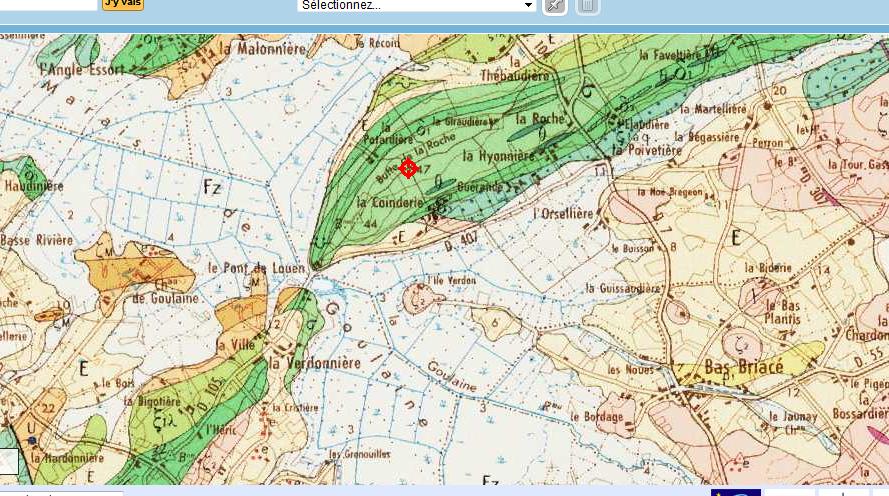Click the "Thébaudière" label on map

(x=515, y=75)
